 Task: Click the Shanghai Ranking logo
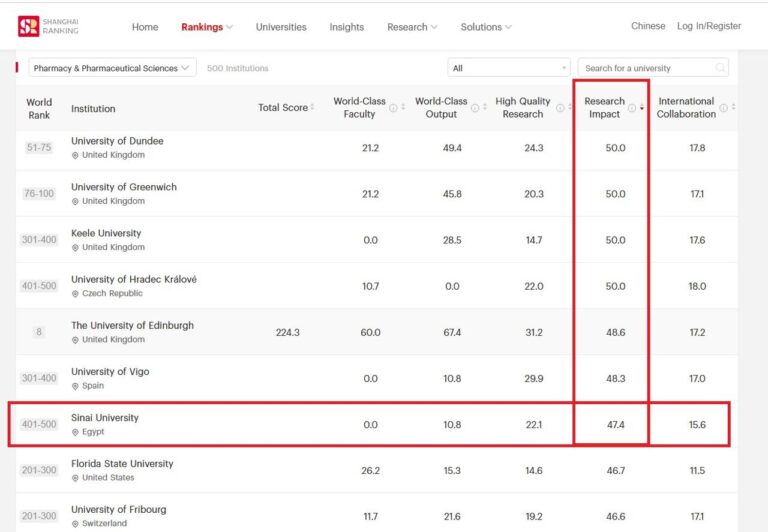click(48, 26)
